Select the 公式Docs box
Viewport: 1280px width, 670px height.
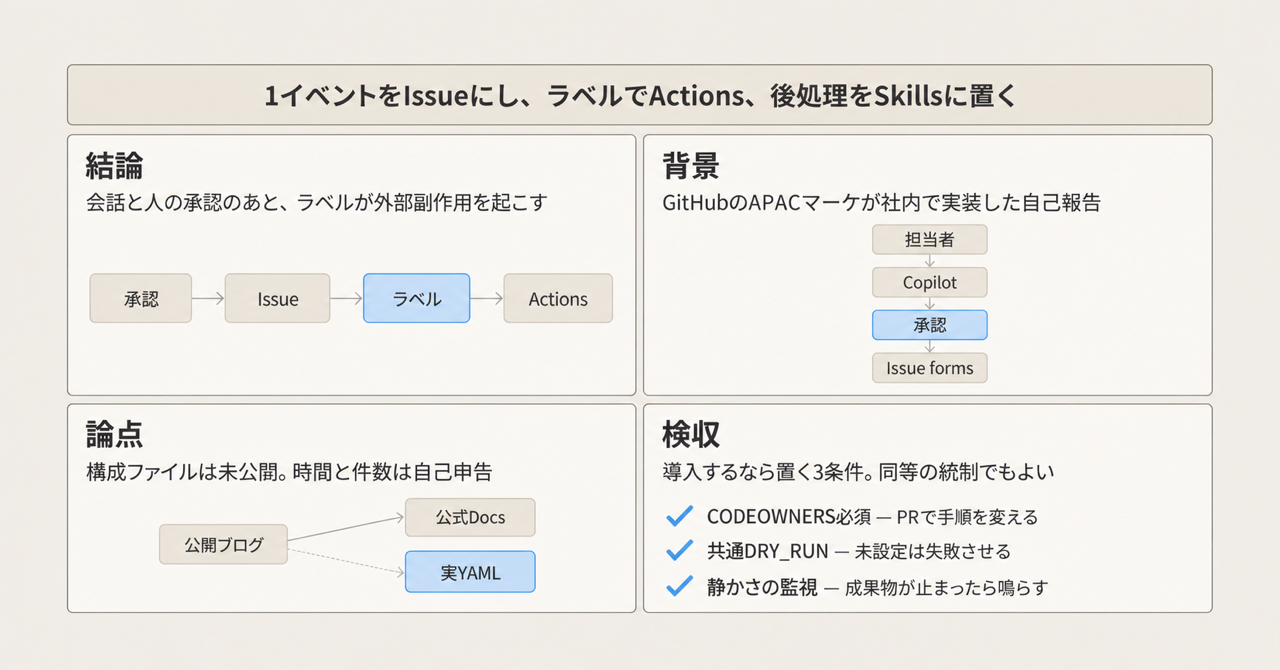pyautogui.click(x=470, y=517)
